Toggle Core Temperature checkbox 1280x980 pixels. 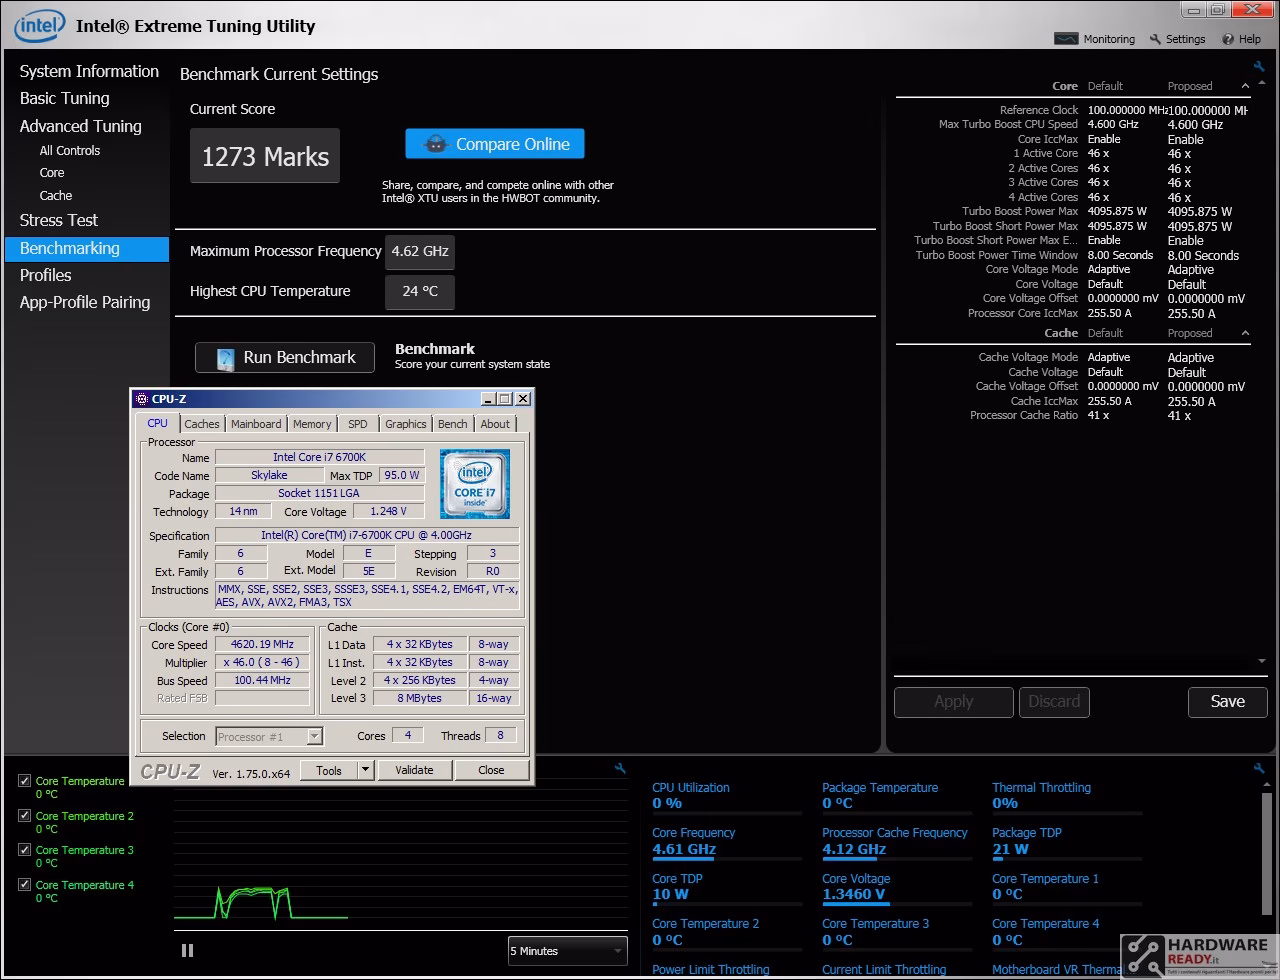[x=25, y=781]
